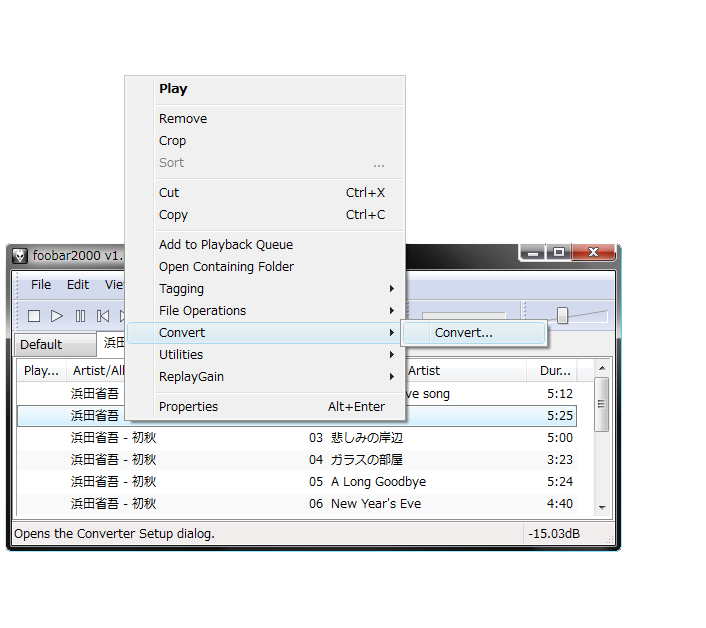Click the 5:25 duration in selected row
Viewport: 706px width, 628px height.
pos(560,416)
